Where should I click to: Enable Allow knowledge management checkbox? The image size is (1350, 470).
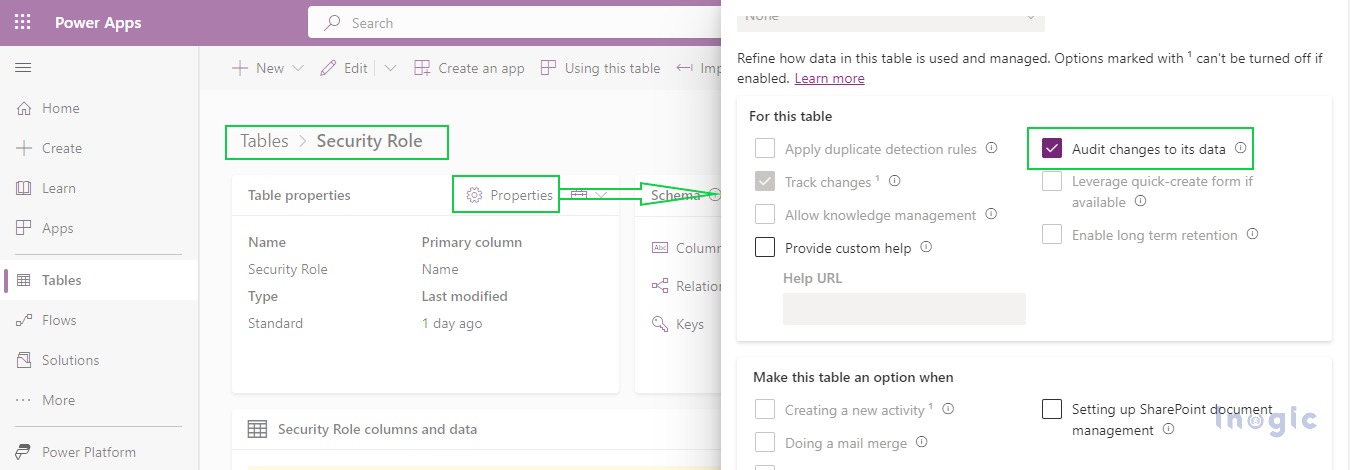[765, 214]
